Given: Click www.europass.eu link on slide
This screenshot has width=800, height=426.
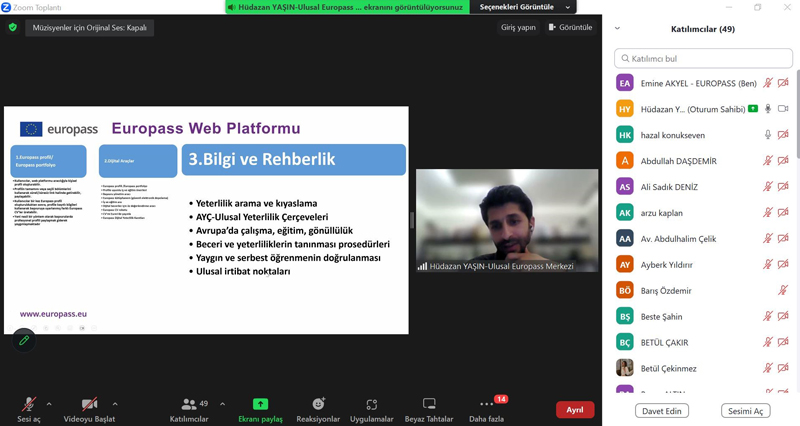Looking at the screenshot, I should 54,314.
